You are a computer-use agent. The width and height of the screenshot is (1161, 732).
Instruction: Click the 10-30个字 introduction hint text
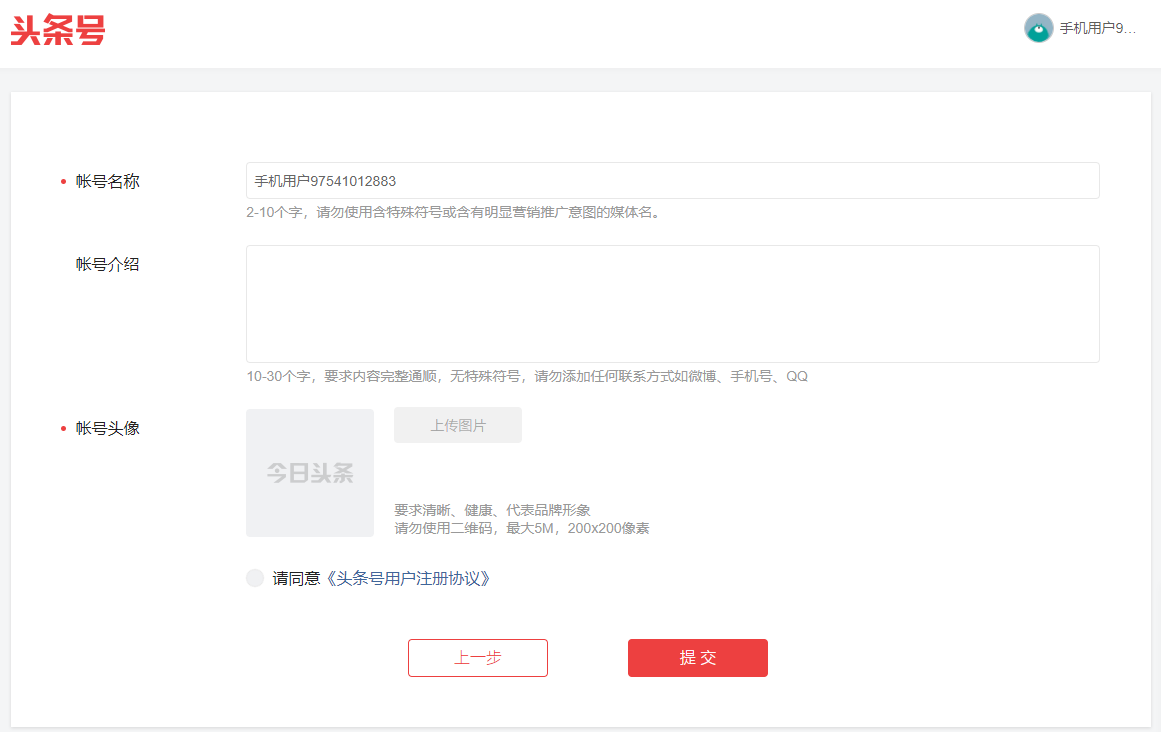[x=530, y=376]
